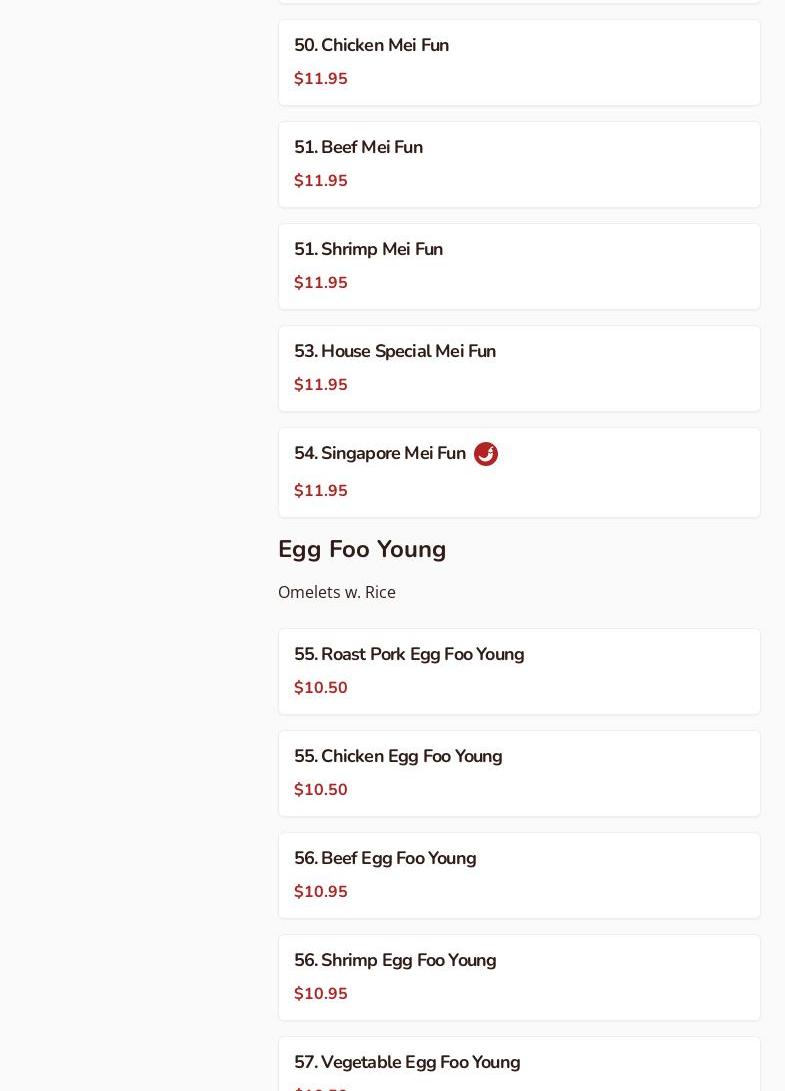
Task: Click the Egg Foo Young section heading
Action: (x=362, y=550)
